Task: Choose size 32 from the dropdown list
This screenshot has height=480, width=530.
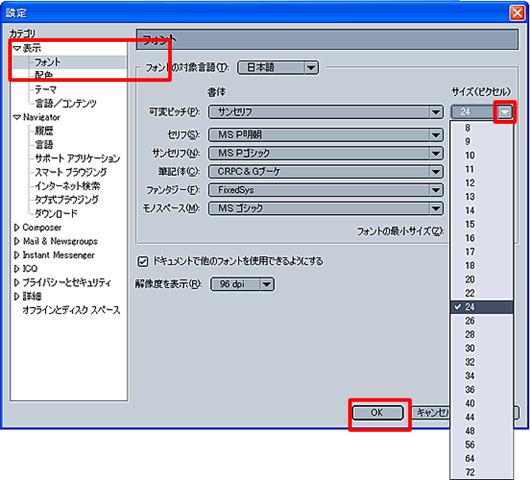Action: 482,362
